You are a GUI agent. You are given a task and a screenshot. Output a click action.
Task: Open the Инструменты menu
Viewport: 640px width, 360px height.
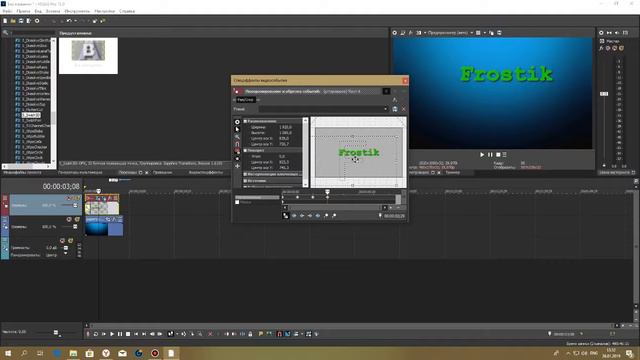click(x=77, y=11)
